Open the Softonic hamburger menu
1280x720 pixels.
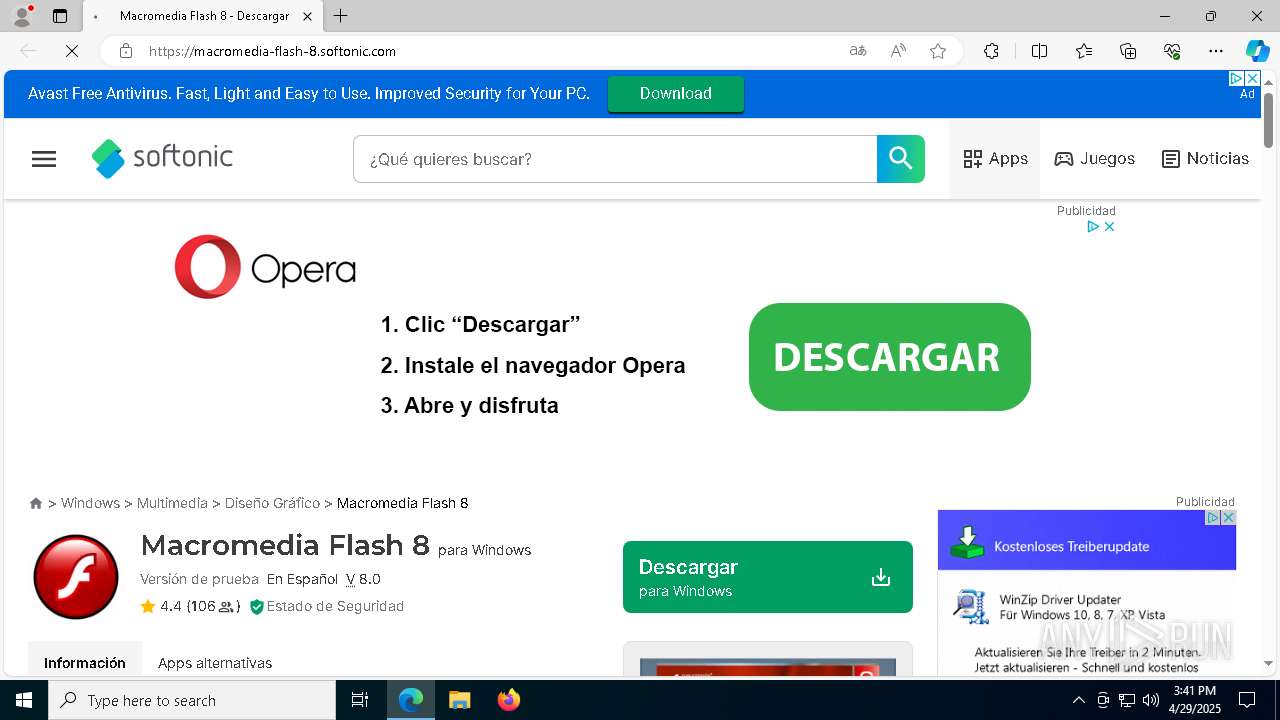[44, 159]
